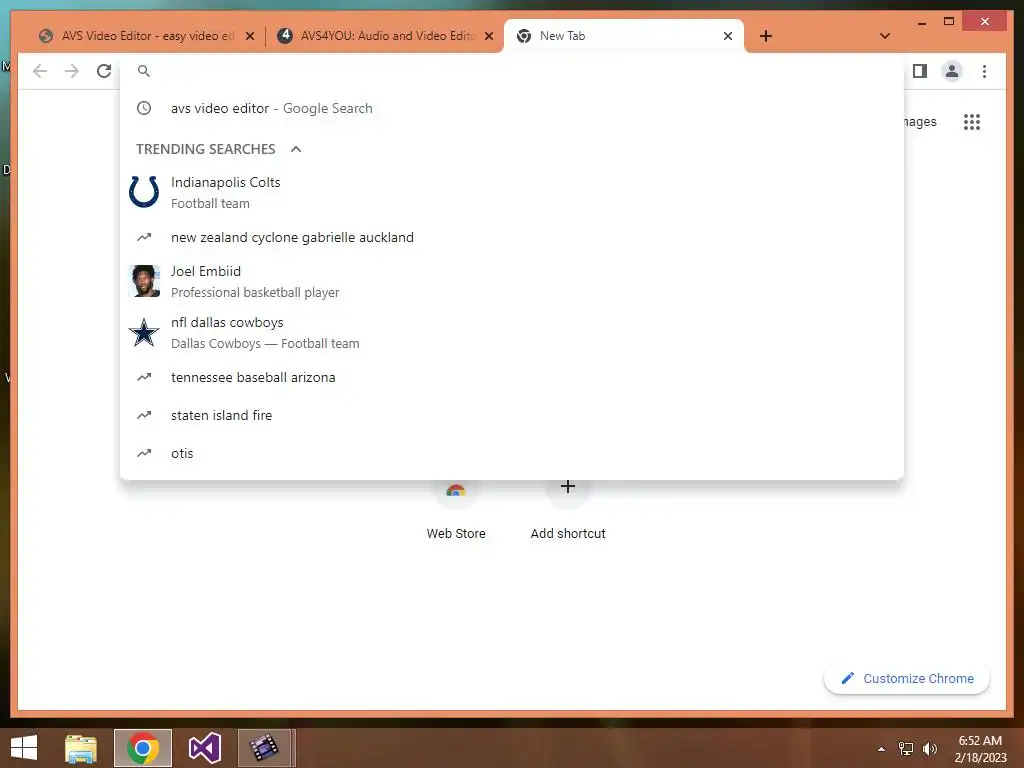Click trending icon beside staten island fire
Viewport: 1024px width, 768px height.
(x=144, y=415)
